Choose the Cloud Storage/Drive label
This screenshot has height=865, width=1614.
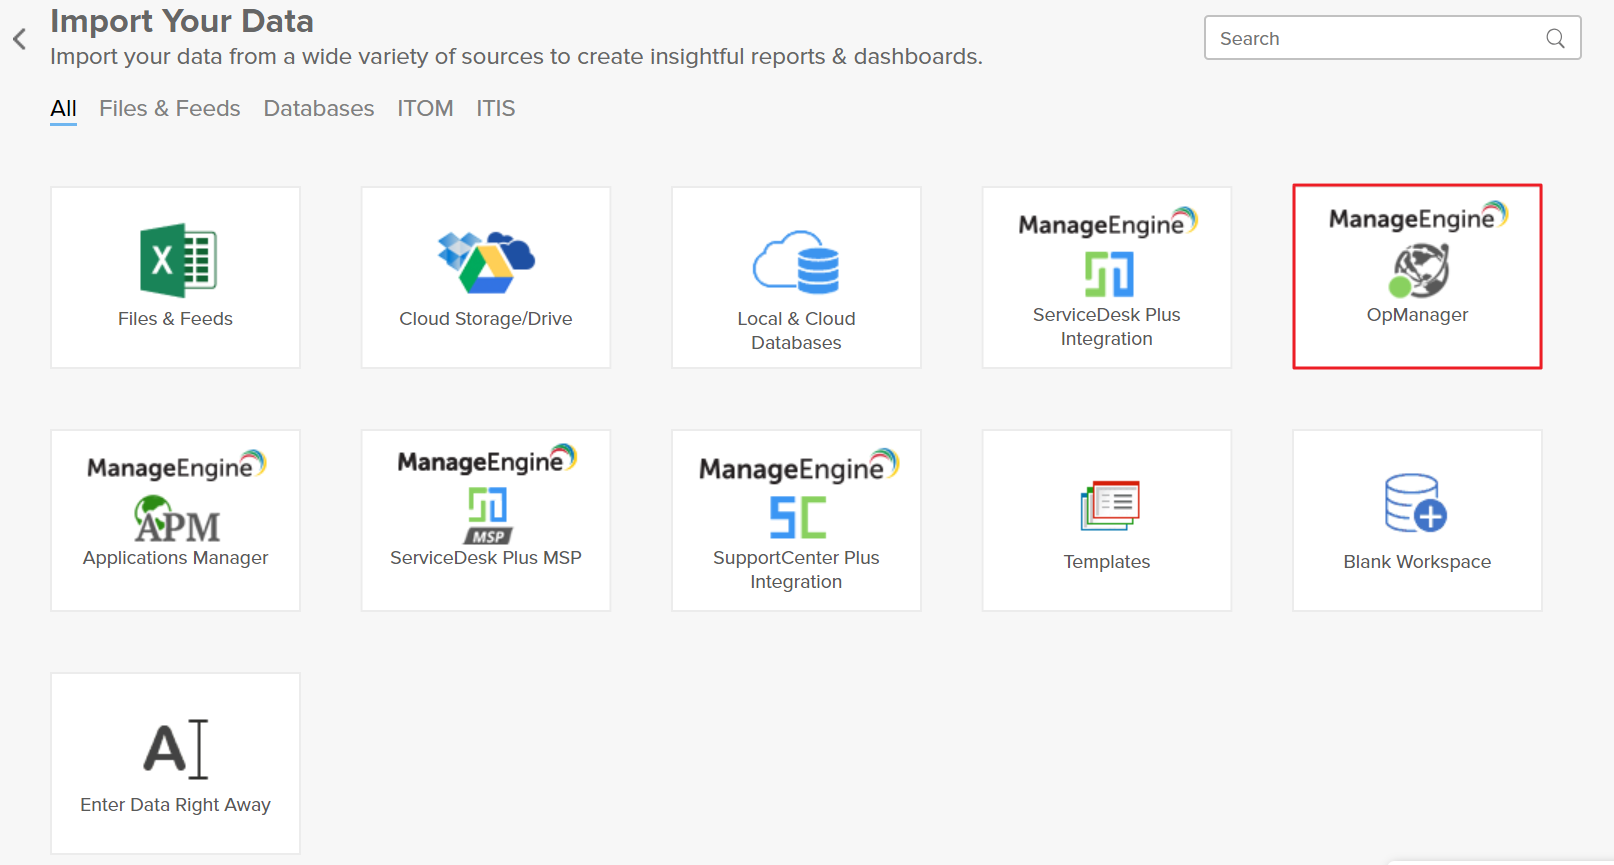[x=486, y=319]
